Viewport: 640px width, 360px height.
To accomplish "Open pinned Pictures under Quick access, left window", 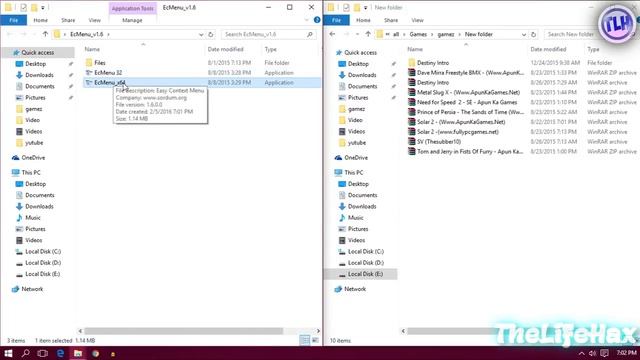I will point(36,98).
